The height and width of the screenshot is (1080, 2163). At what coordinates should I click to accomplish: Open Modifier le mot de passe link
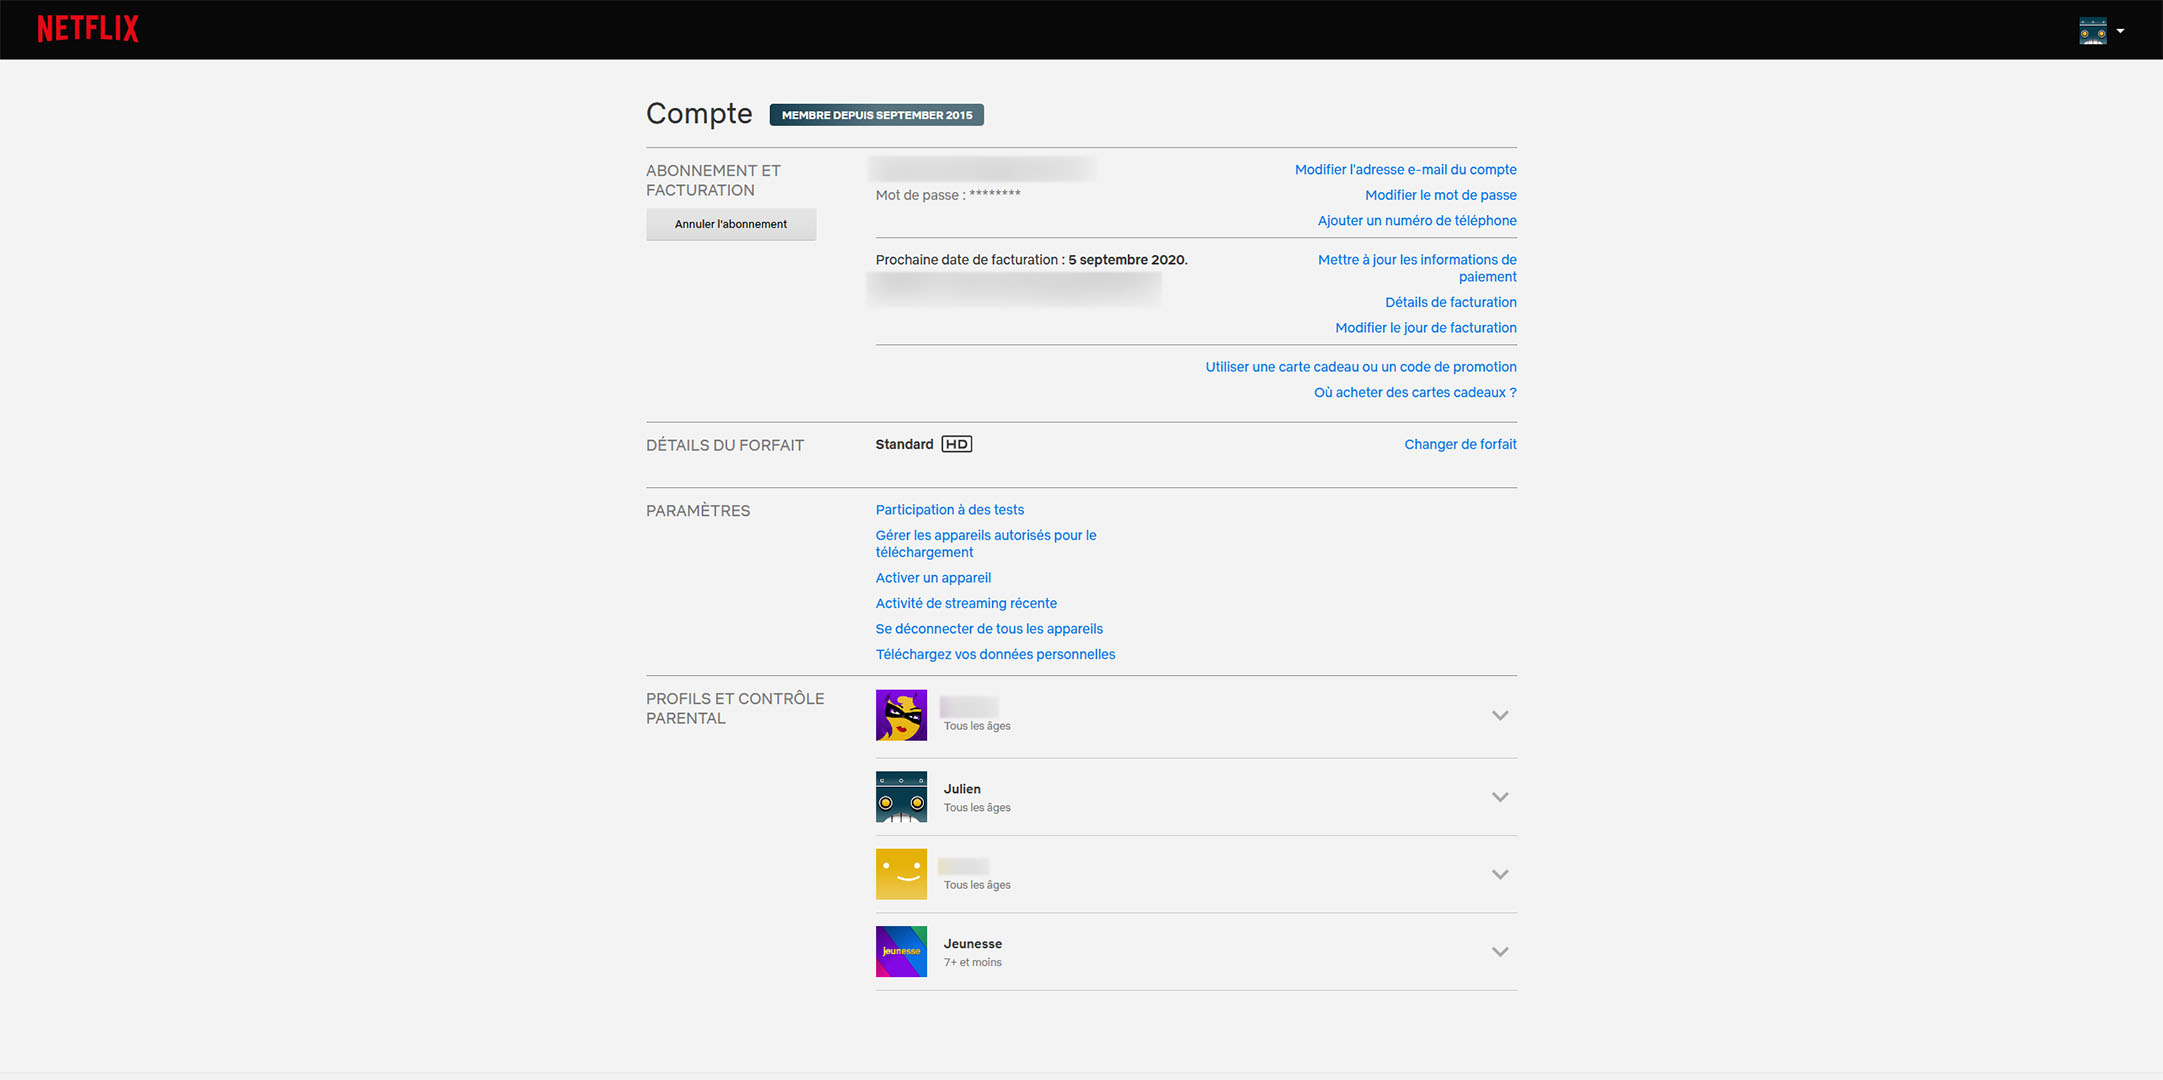tap(1441, 195)
